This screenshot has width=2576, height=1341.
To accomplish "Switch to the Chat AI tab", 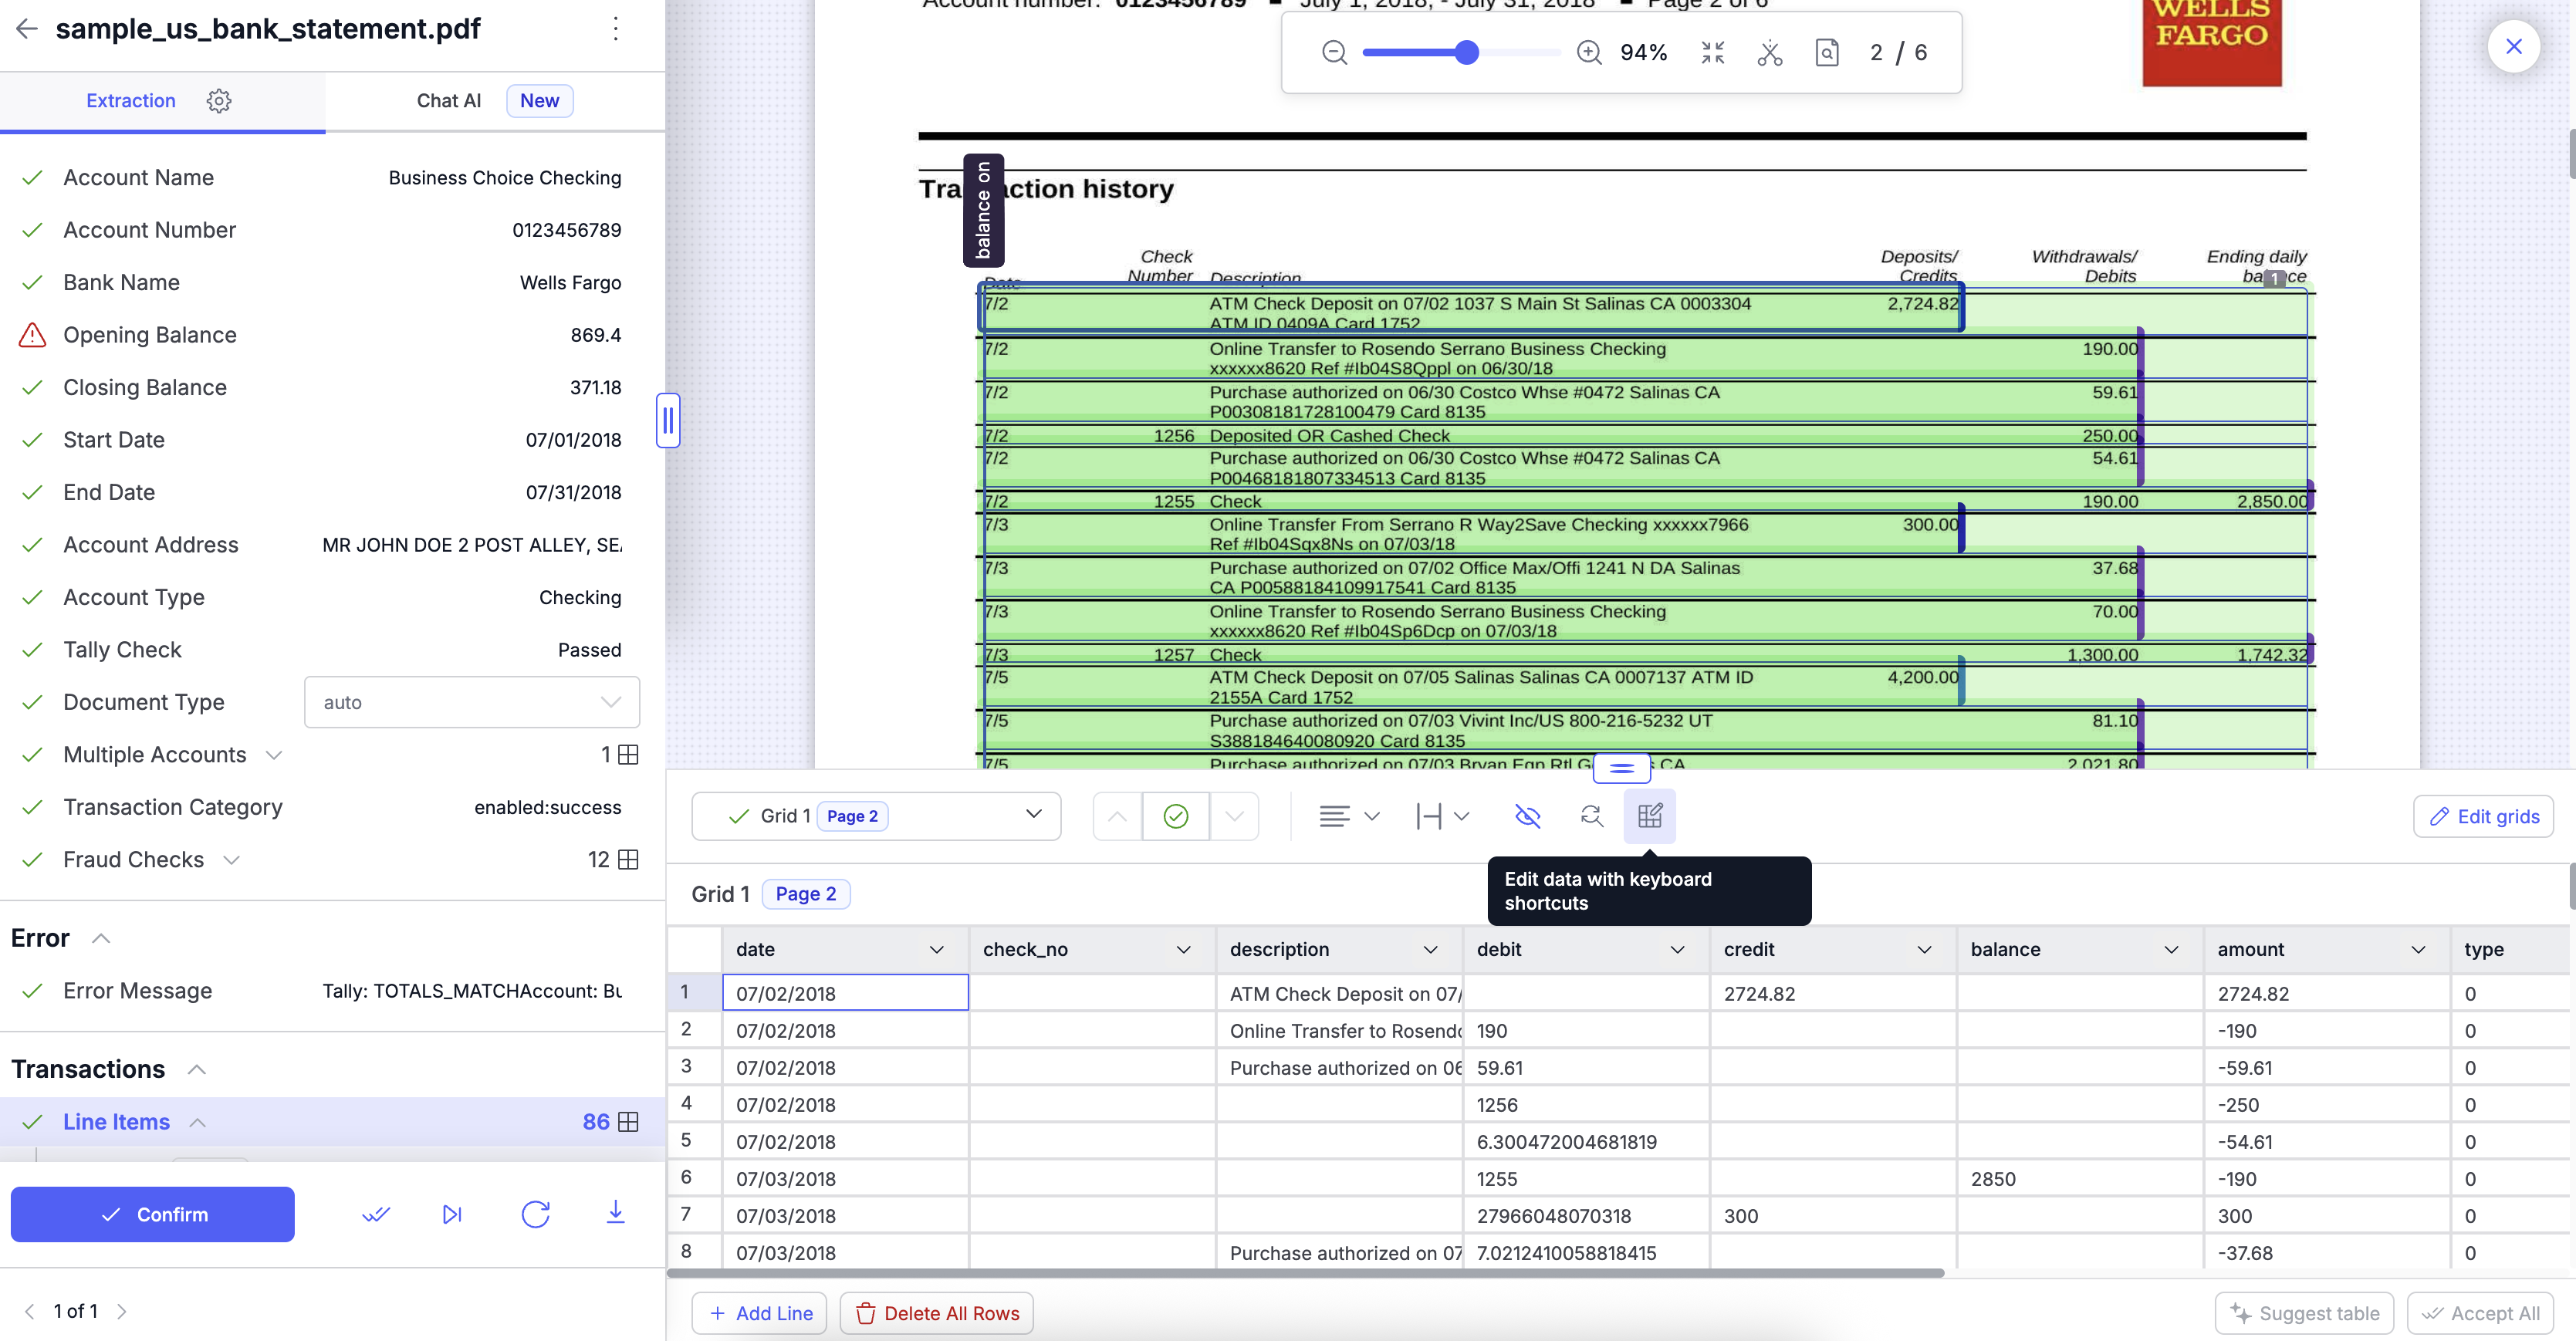I will 448,101.
